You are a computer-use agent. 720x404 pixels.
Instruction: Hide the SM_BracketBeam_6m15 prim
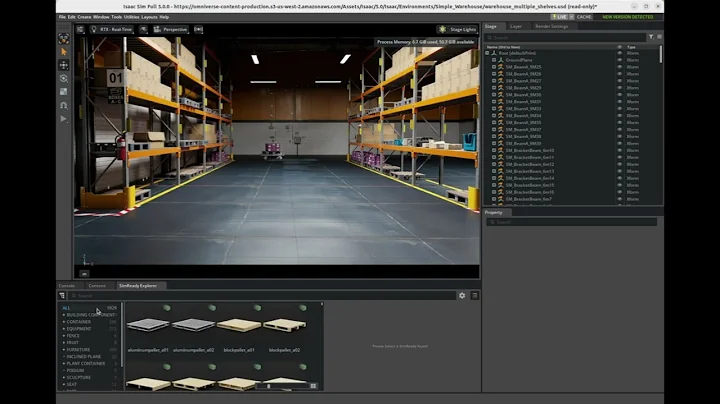point(619,185)
